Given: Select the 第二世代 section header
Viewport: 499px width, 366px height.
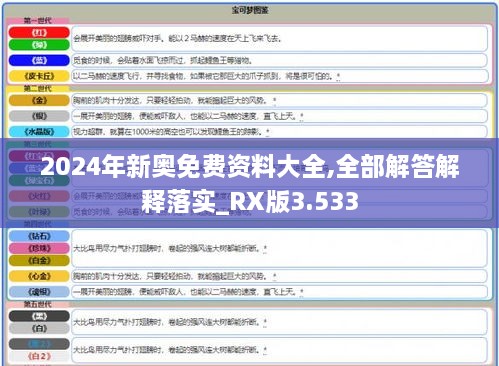Looking at the screenshot, I should tap(38, 88).
